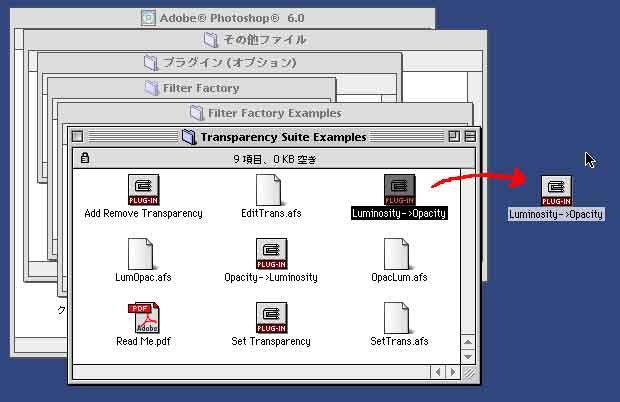Image resolution: width=620 pixels, height=402 pixels.
Task: Select the LumOpac.afs file icon
Action: click(x=143, y=254)
